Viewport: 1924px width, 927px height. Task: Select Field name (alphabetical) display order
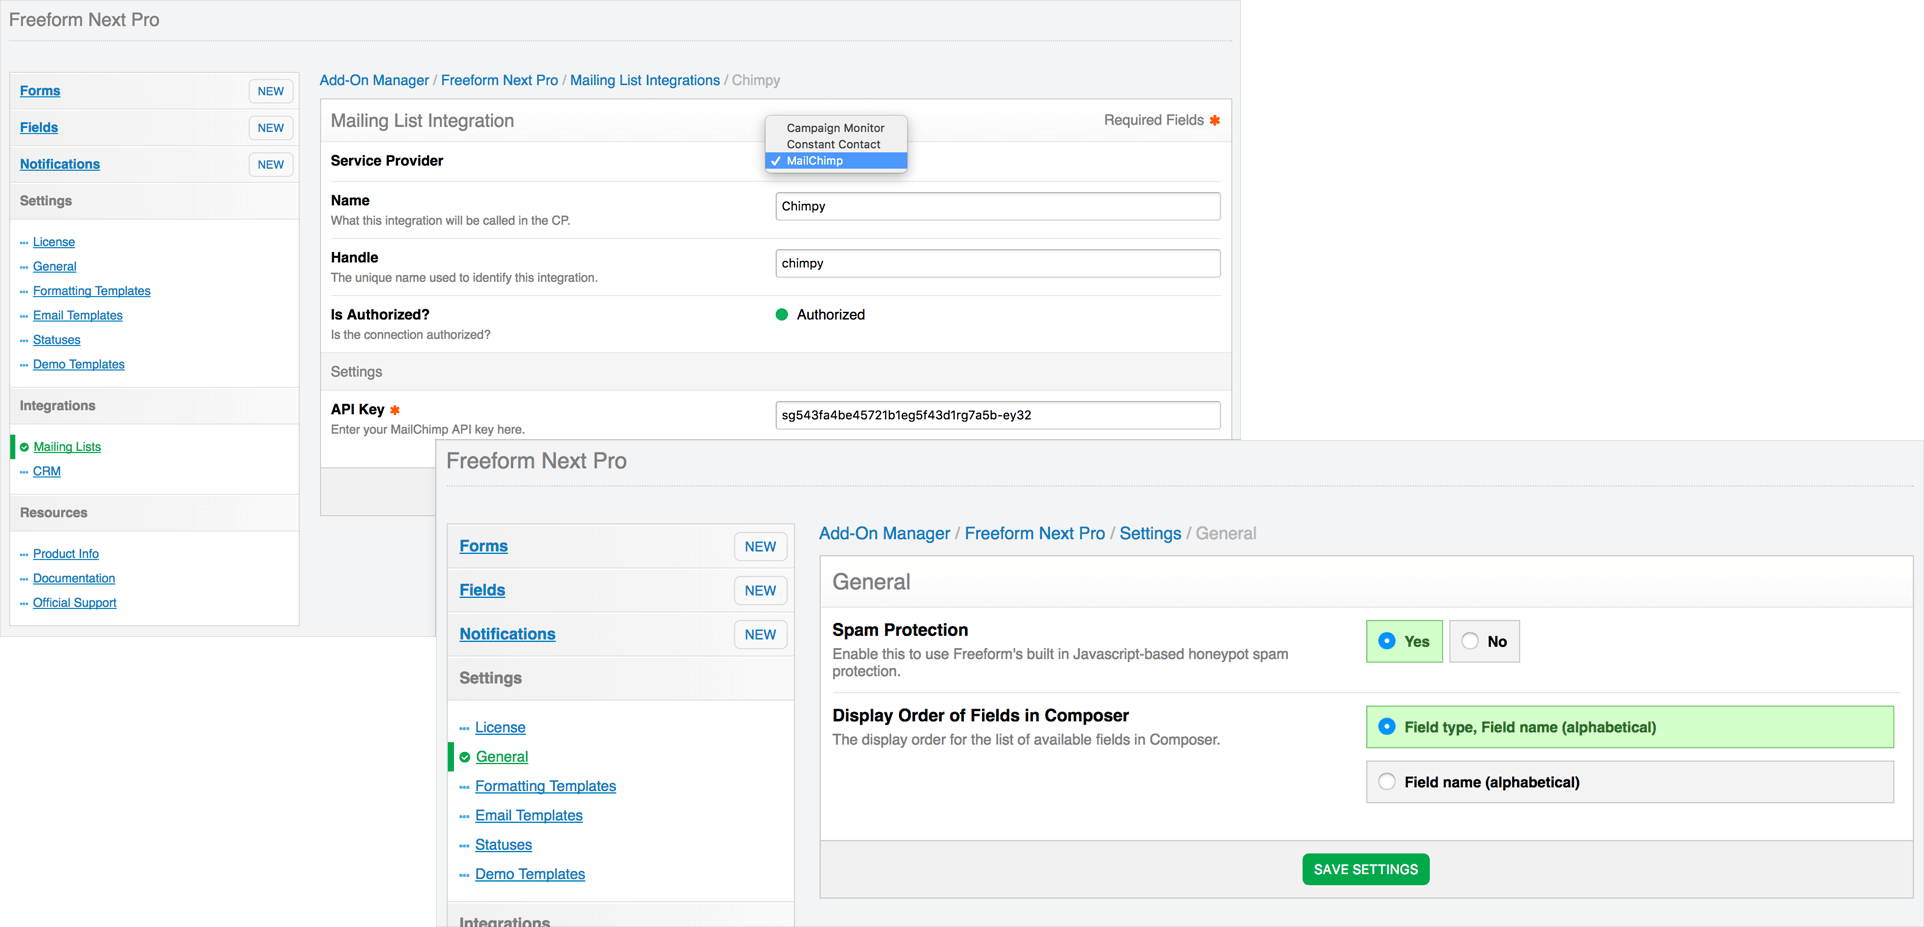point(1630,782)
